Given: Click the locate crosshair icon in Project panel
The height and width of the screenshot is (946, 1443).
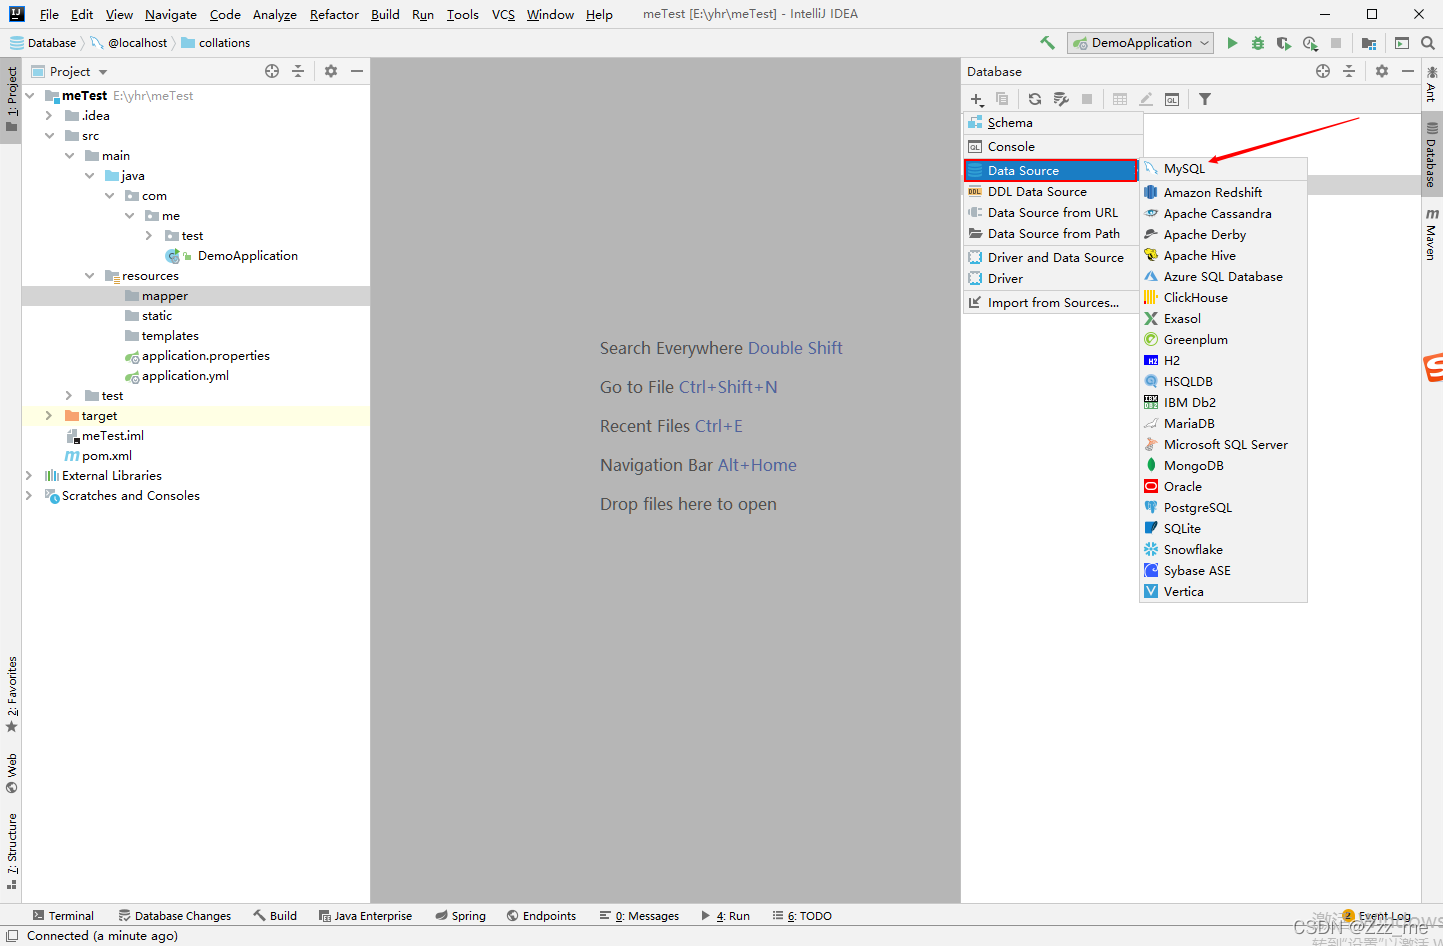Looking at the screenshot, I should [272, 71].
